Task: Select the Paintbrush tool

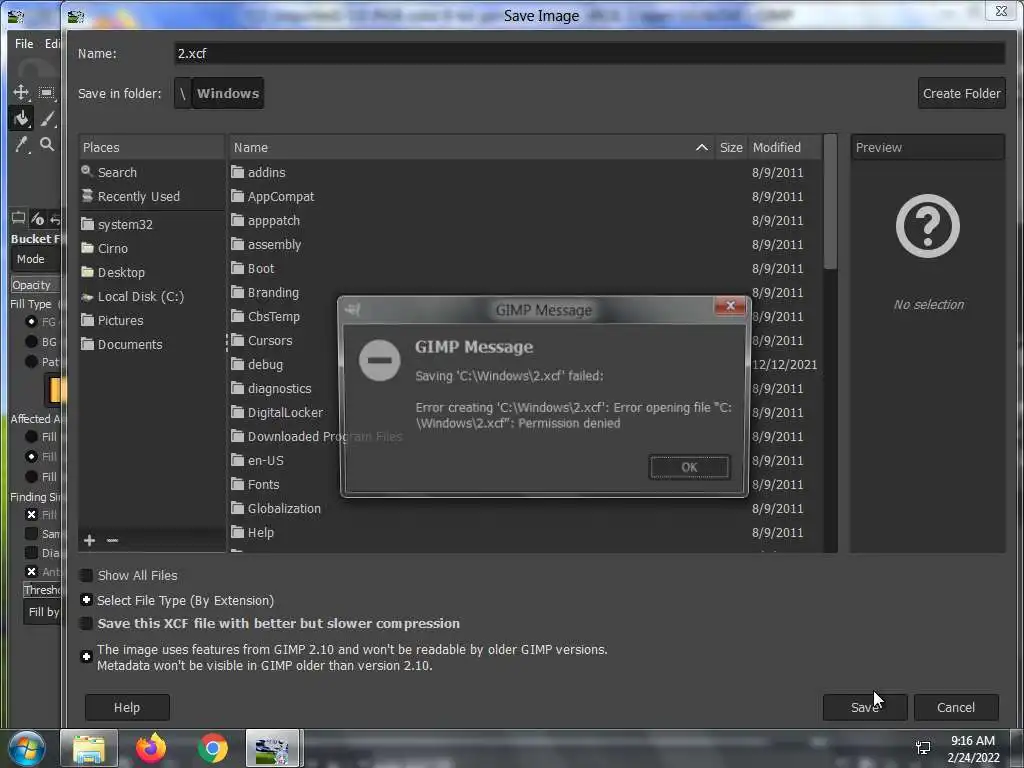Action: 47,118
